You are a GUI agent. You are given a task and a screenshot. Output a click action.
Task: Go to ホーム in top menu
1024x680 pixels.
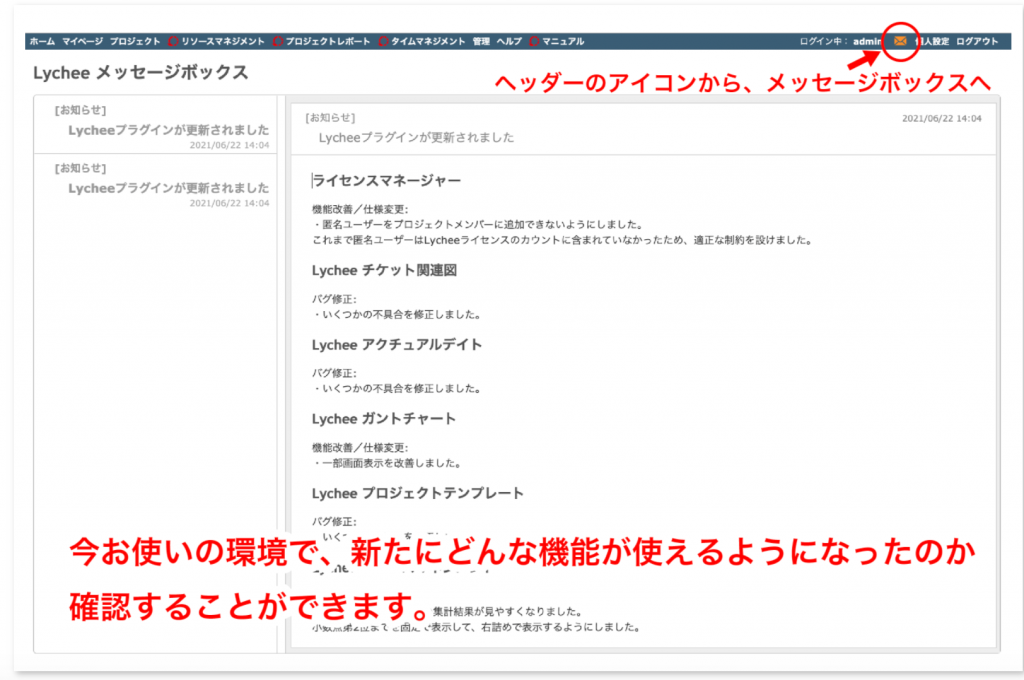(x=42, y=41)
